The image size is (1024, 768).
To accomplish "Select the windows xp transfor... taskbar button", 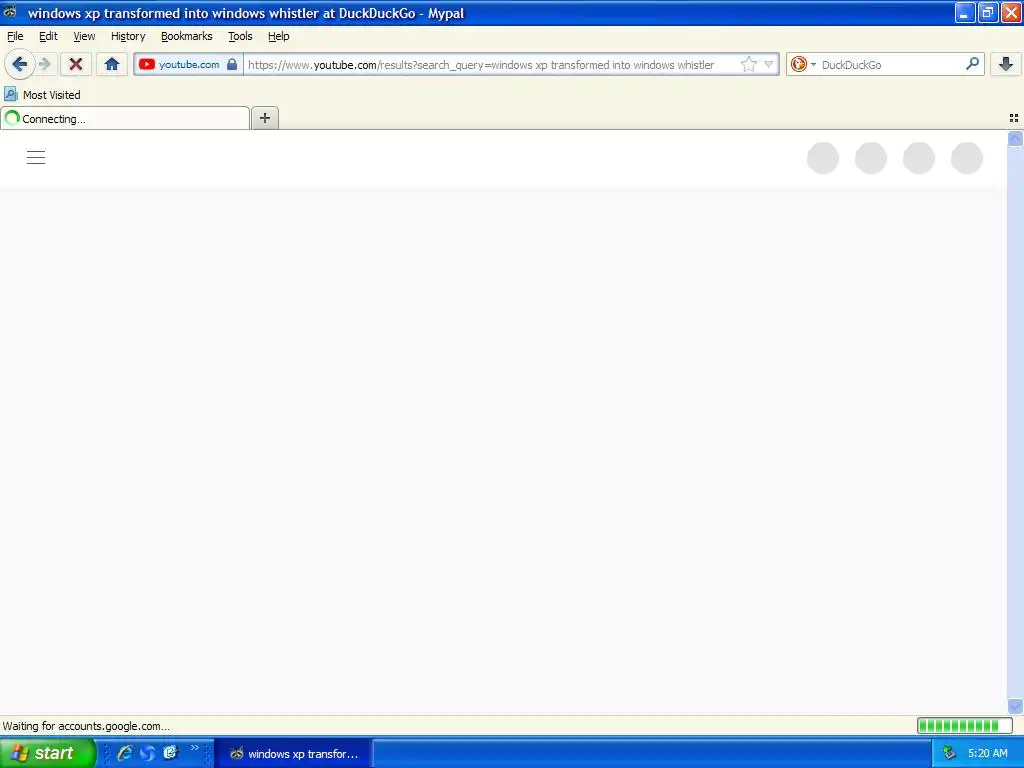I will pos(293,754).
